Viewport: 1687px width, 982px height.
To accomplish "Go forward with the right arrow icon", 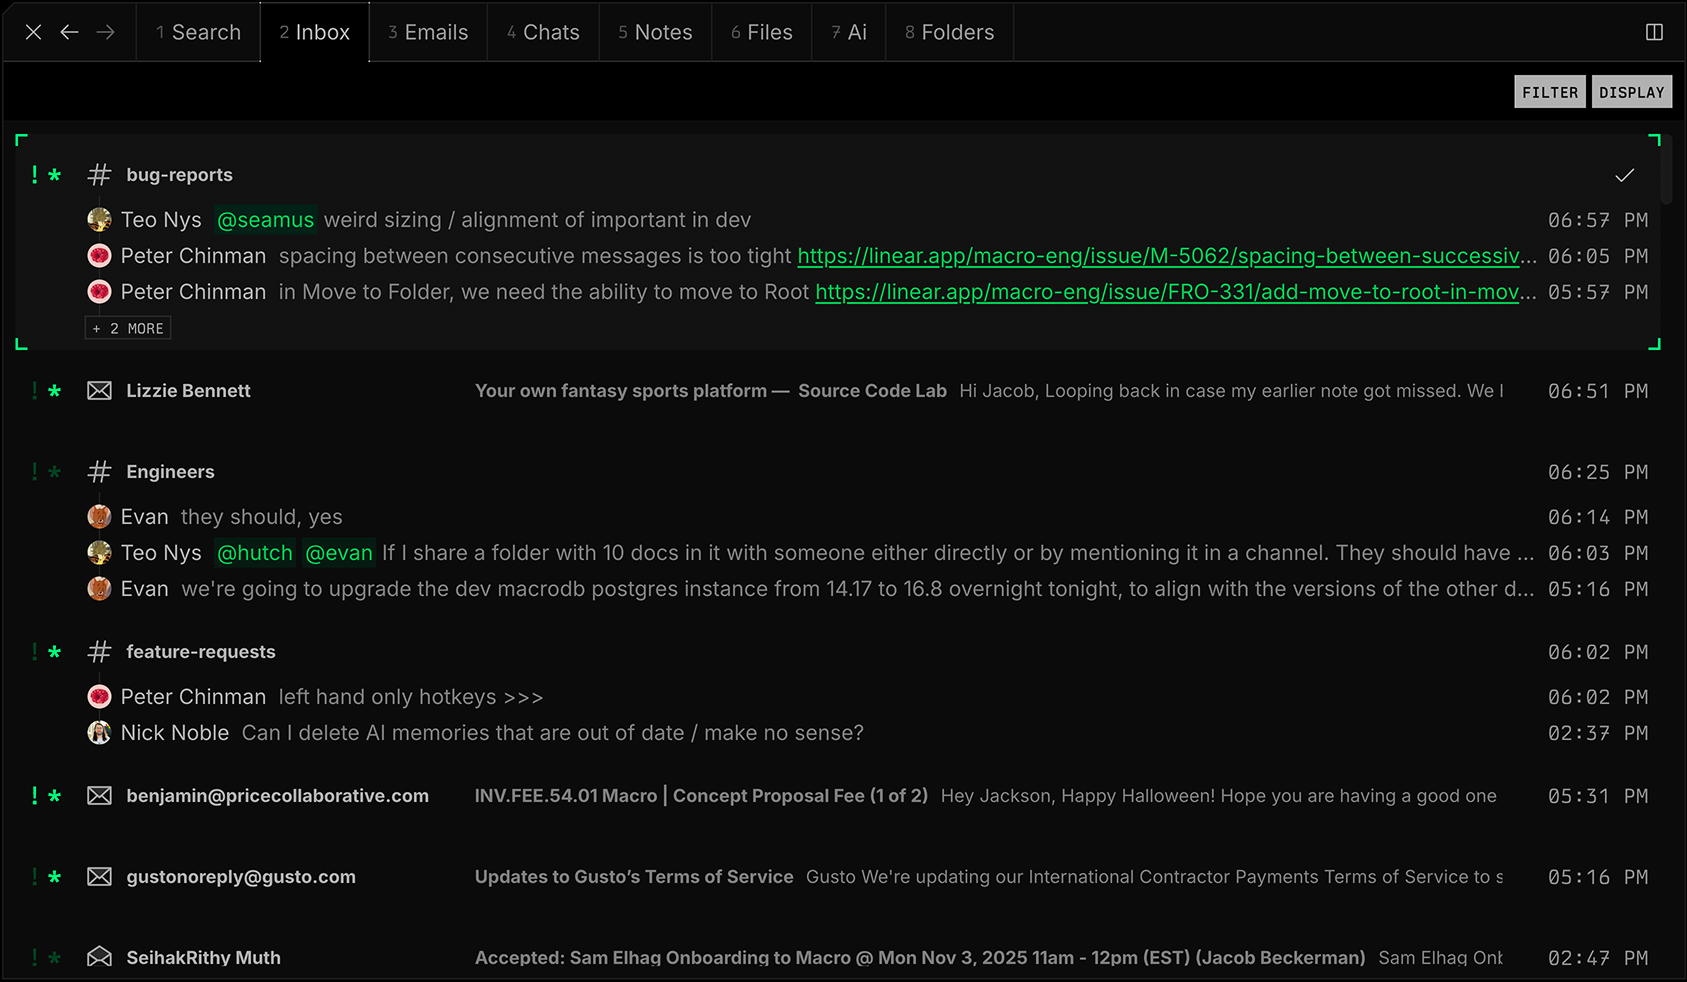I will coord(105,32).
